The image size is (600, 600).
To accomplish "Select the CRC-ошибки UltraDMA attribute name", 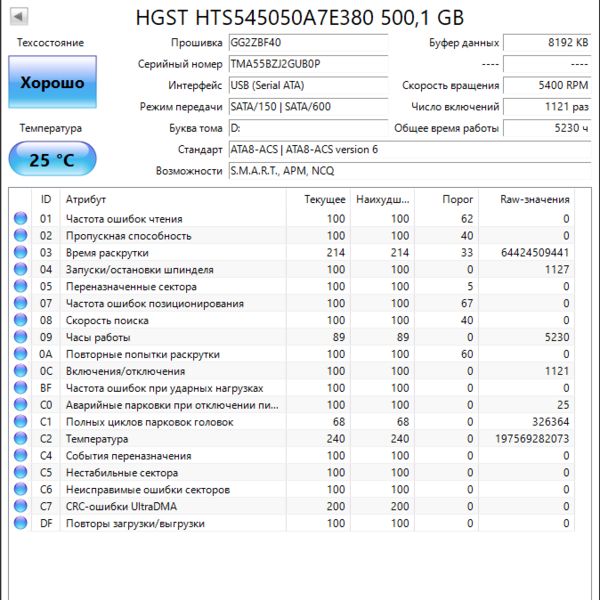I will click(x=121, y=507).
